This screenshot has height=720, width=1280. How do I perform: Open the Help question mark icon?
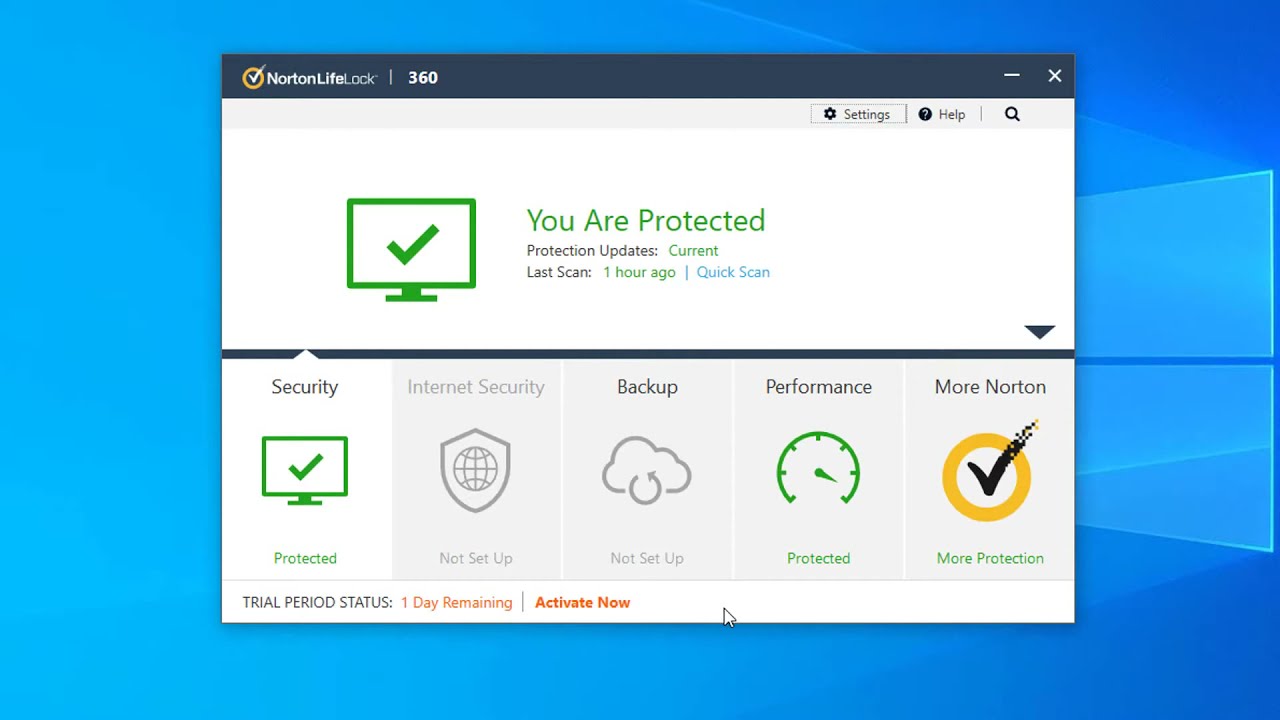[x=925, y=114]
